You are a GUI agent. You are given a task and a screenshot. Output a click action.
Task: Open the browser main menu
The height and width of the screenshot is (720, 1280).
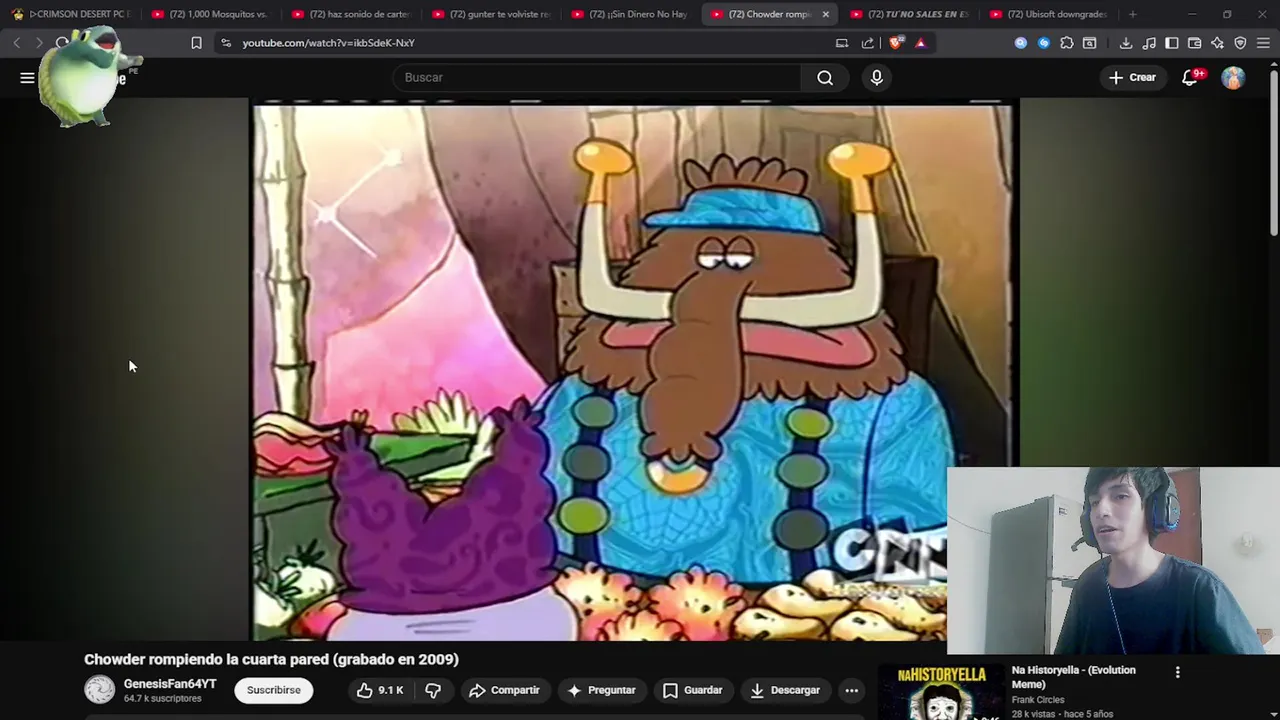[1263, 43]
